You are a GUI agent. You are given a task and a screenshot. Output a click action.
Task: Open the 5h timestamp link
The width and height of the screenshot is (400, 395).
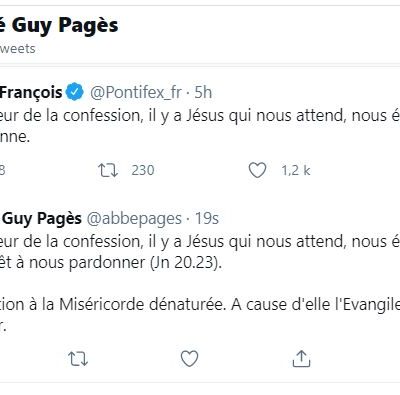[203, 92]
